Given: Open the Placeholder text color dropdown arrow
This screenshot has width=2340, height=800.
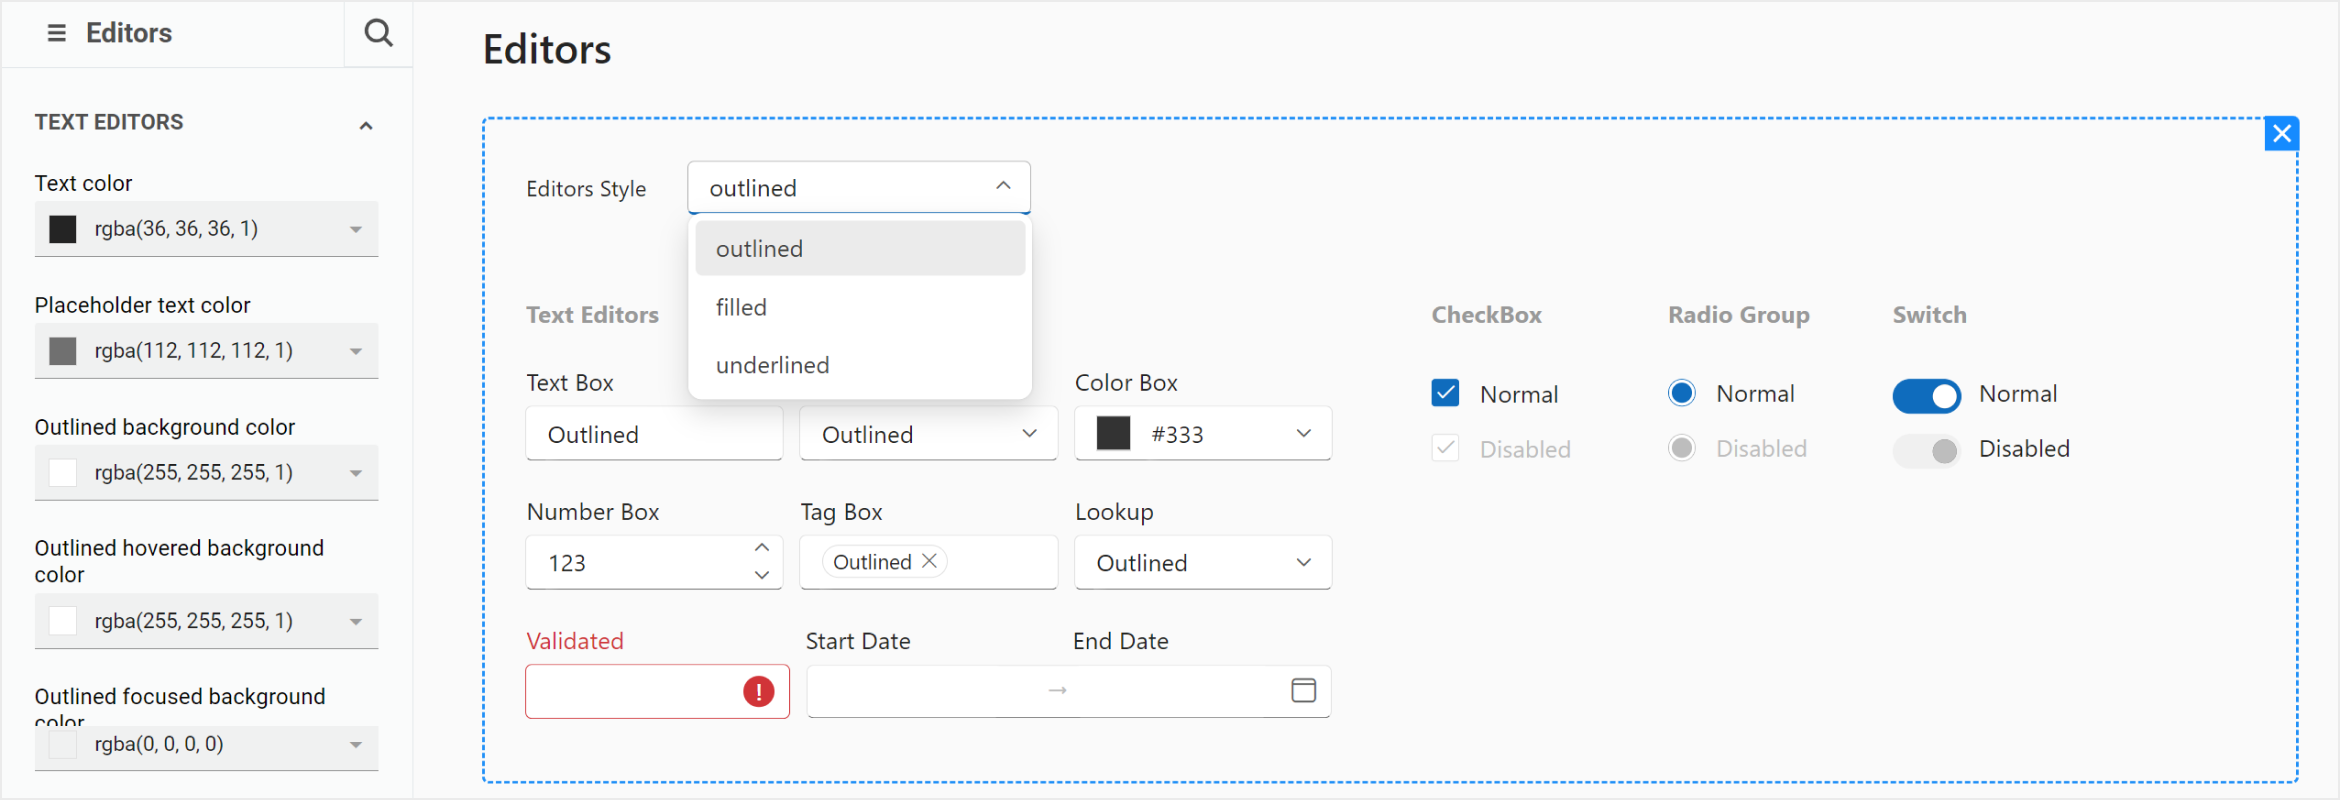Looking at the screenshot, I should coord(356,351).
